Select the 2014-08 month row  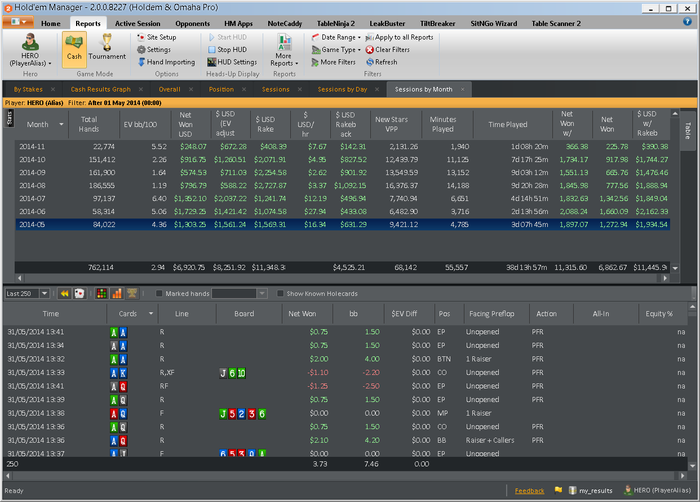pos(342,185)
